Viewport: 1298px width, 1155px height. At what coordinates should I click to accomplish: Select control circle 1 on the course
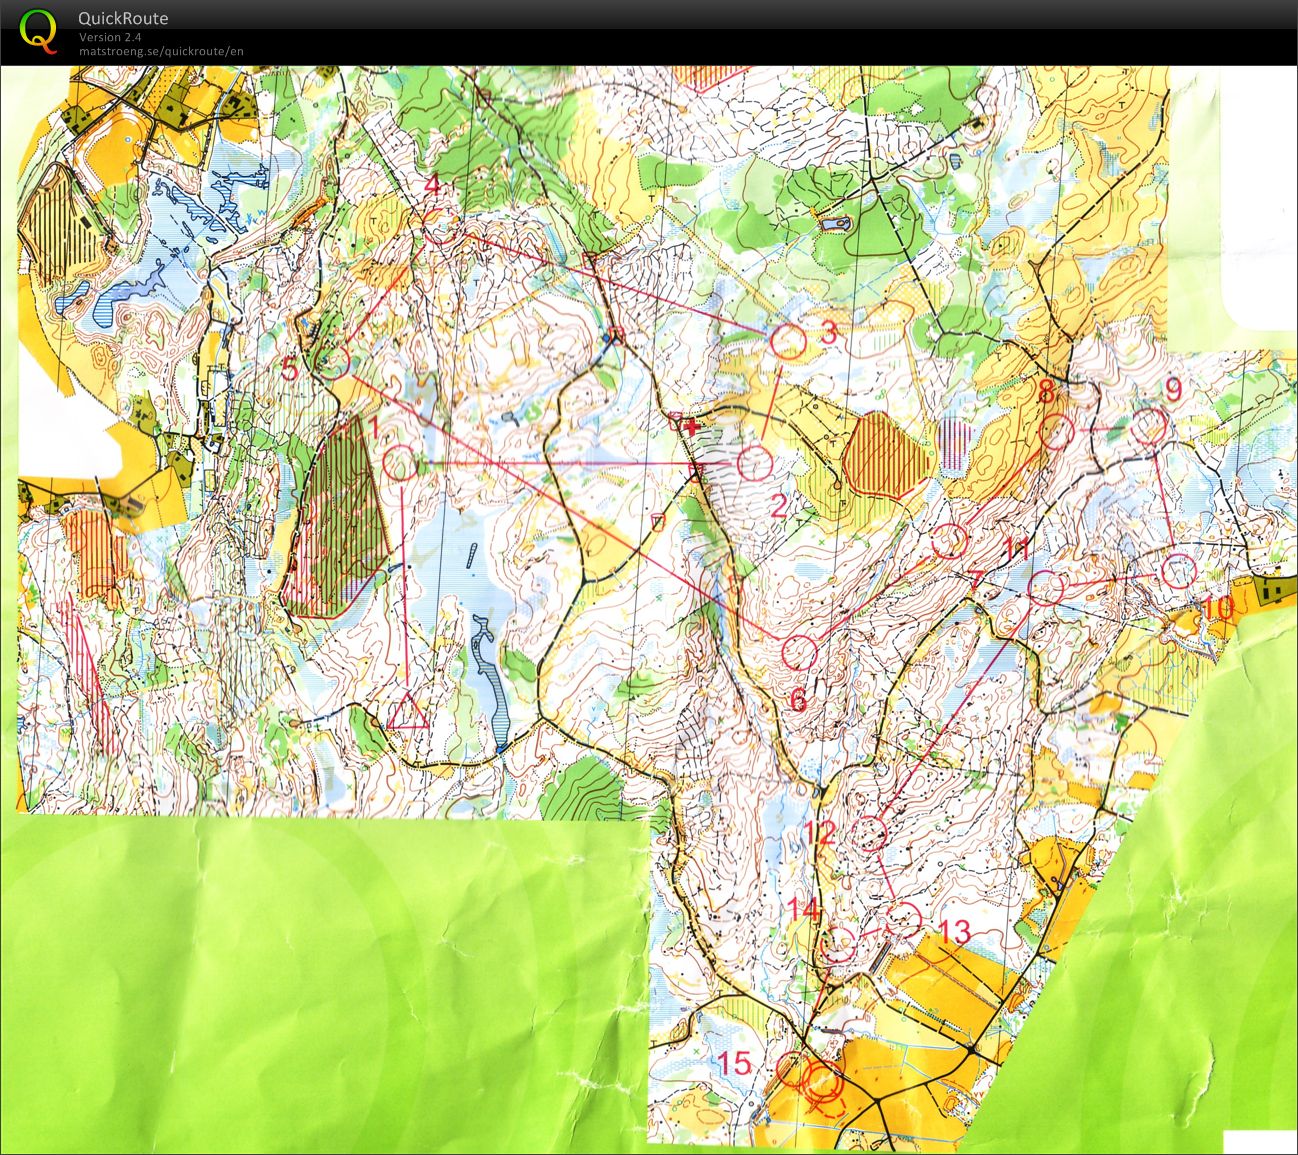tap(400, 463)
